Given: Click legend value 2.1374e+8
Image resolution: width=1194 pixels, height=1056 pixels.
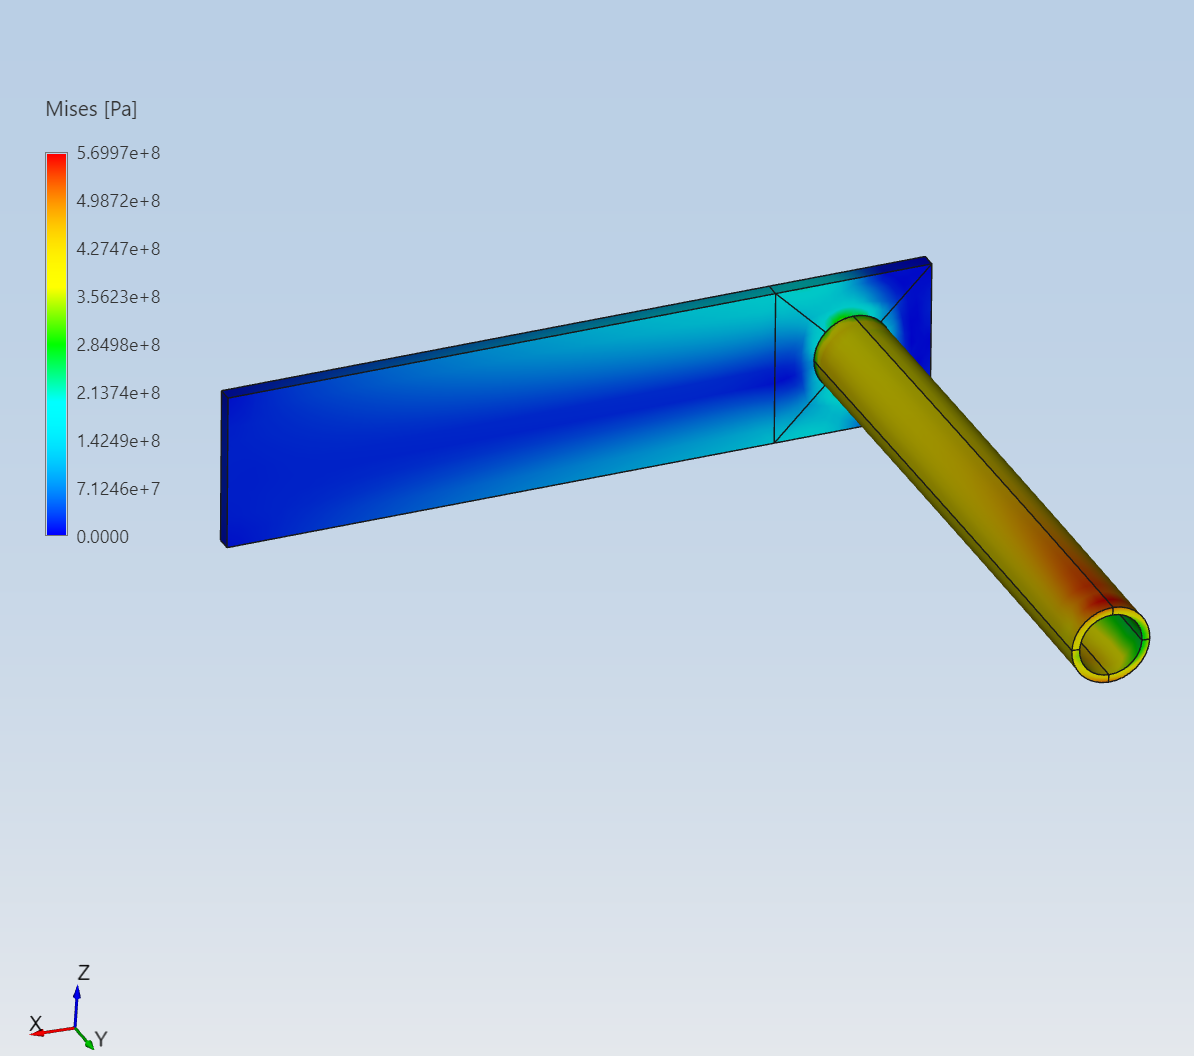Looking at the screenshot, I should (x=118, y=393).
